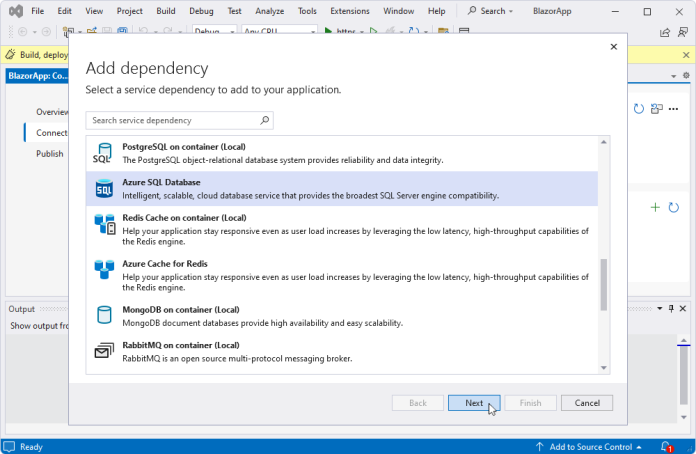Open the Analyze menu
This screenshot has width=696, height=454.
[x=269, y=11]
